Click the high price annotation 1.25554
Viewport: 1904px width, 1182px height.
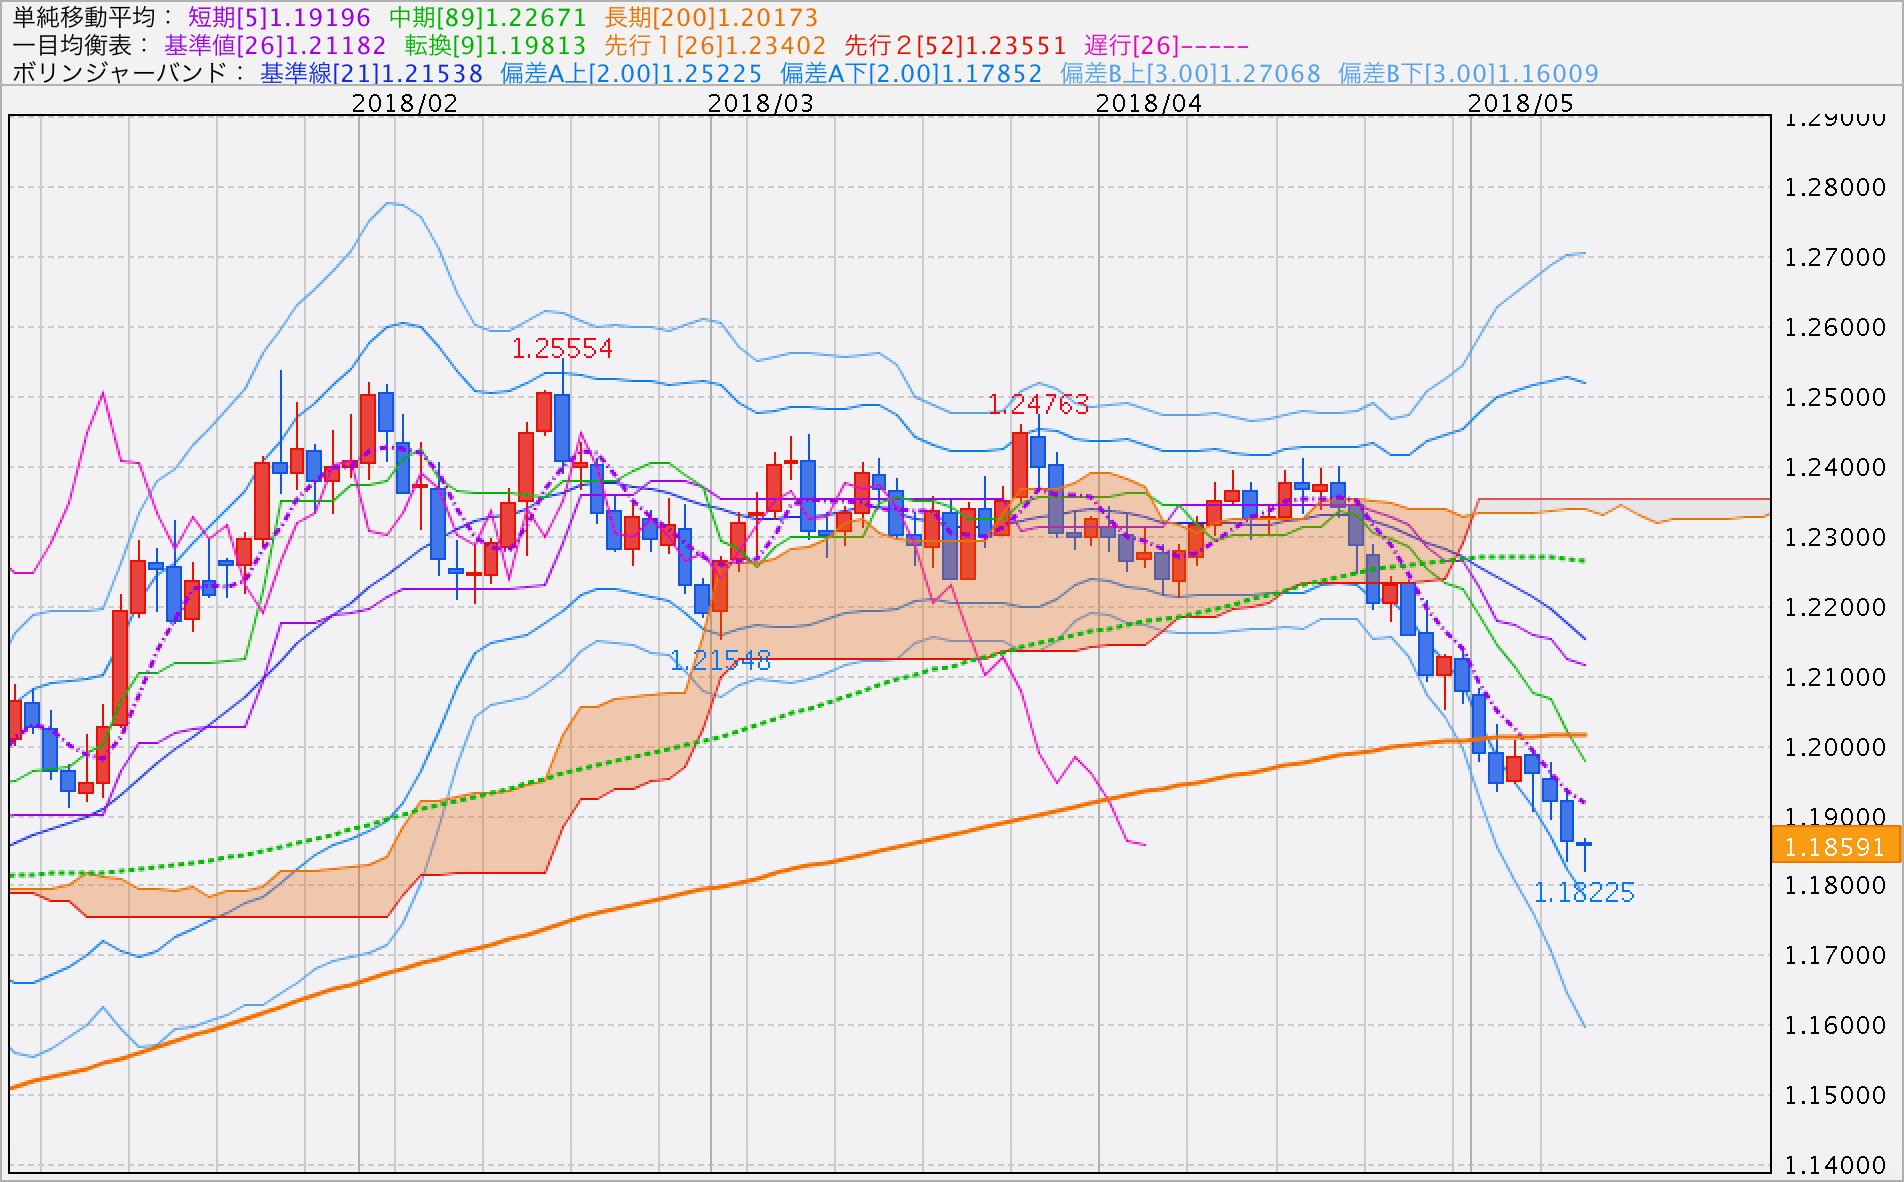coord(562,348)
